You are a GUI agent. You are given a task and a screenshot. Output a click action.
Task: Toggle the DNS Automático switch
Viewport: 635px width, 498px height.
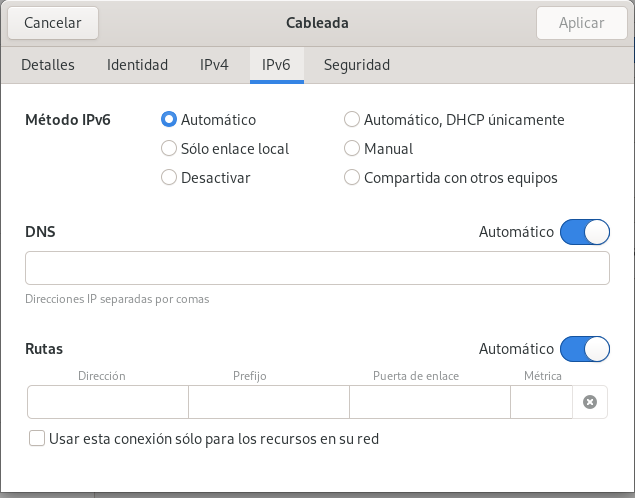pyautogui.click(x=584, y=232)
